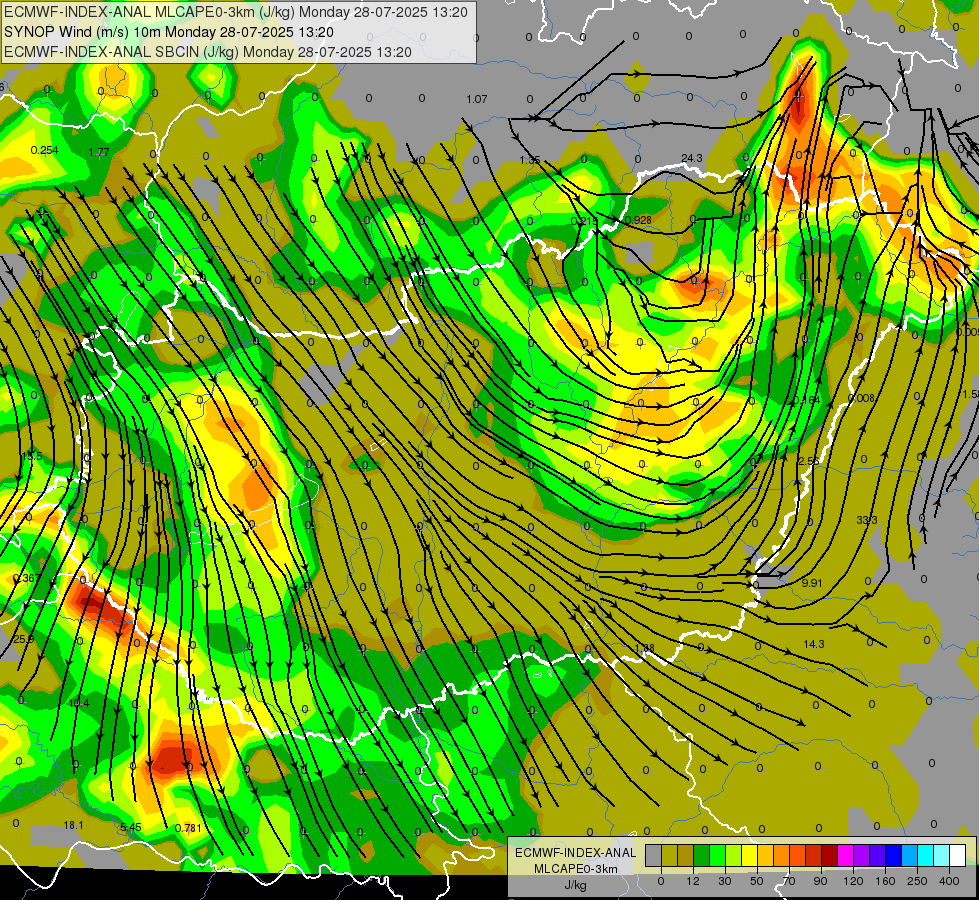
Task: Click the 30 legend tick label
Action: (x=725, y=881)
